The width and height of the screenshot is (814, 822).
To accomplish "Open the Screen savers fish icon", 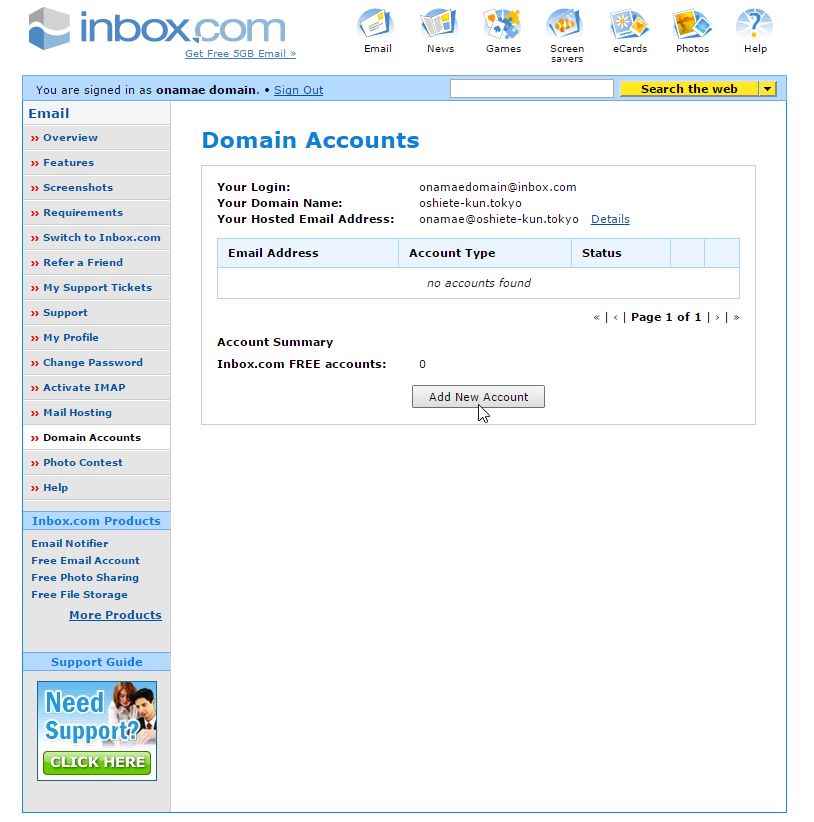I will pos(566,25).
